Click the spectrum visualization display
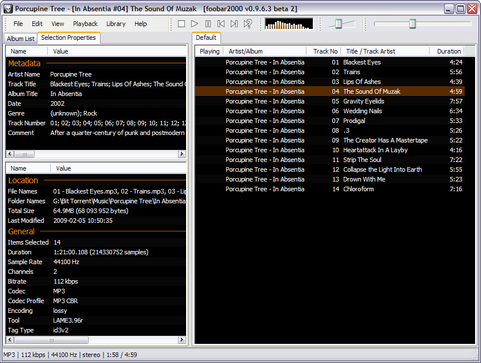 [289, 24]
